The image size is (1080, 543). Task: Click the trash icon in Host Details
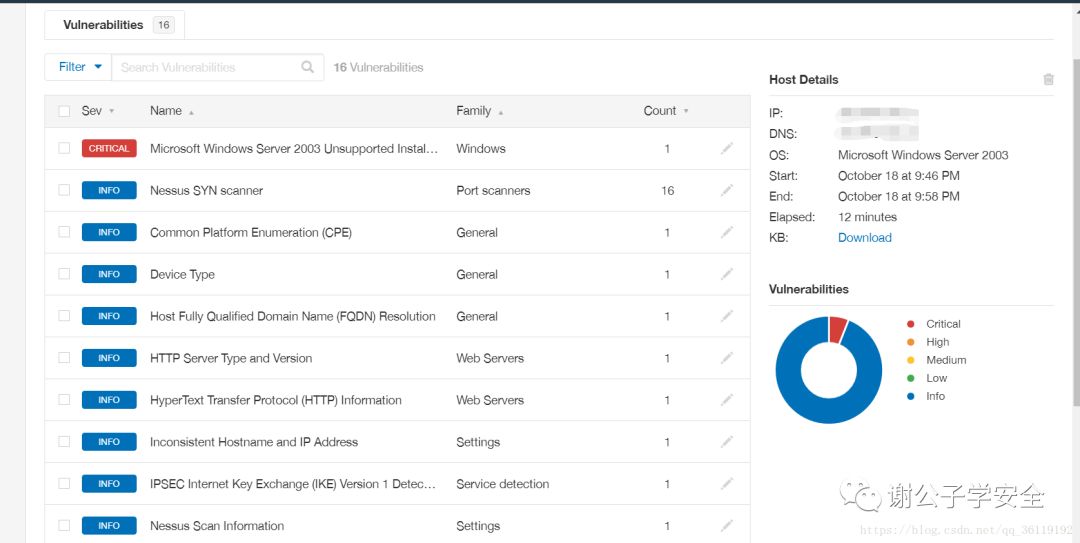(x=1048, y=80)
